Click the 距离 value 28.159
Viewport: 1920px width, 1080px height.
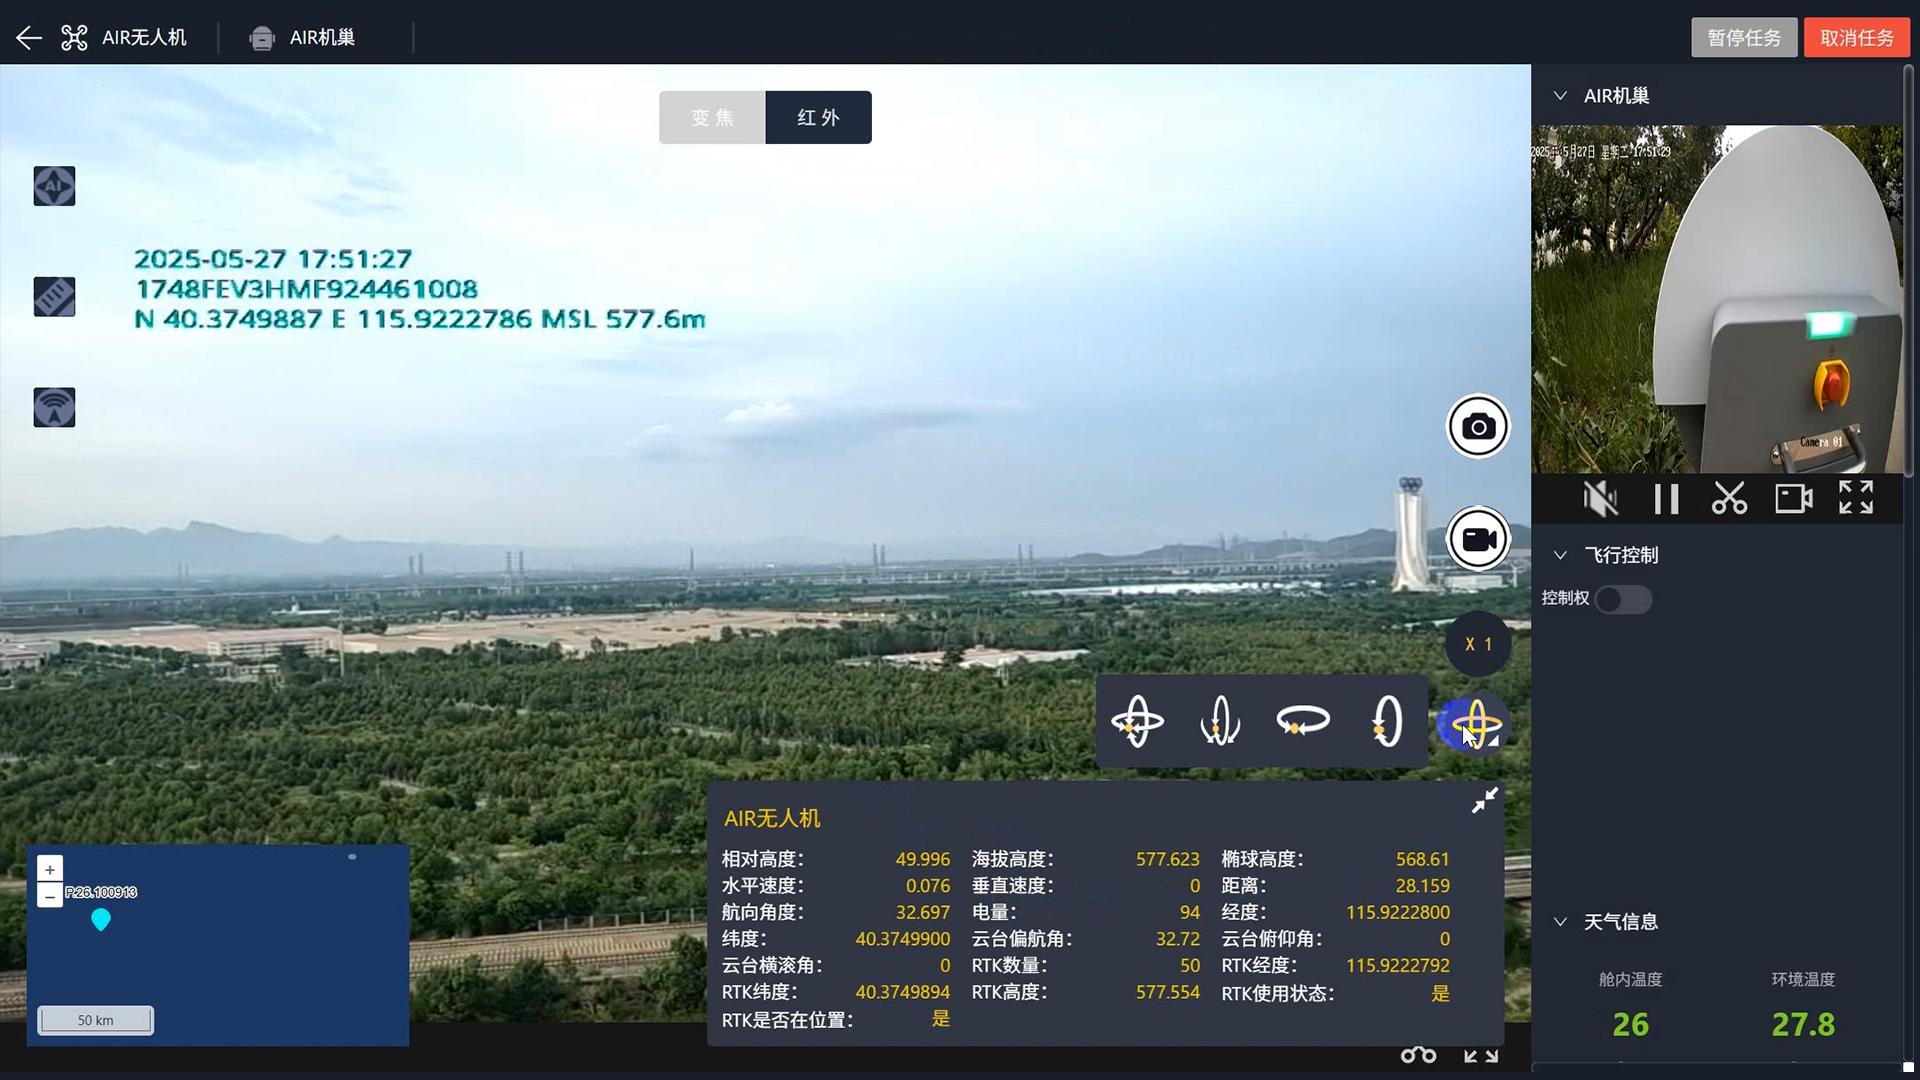coord(1422,886)
